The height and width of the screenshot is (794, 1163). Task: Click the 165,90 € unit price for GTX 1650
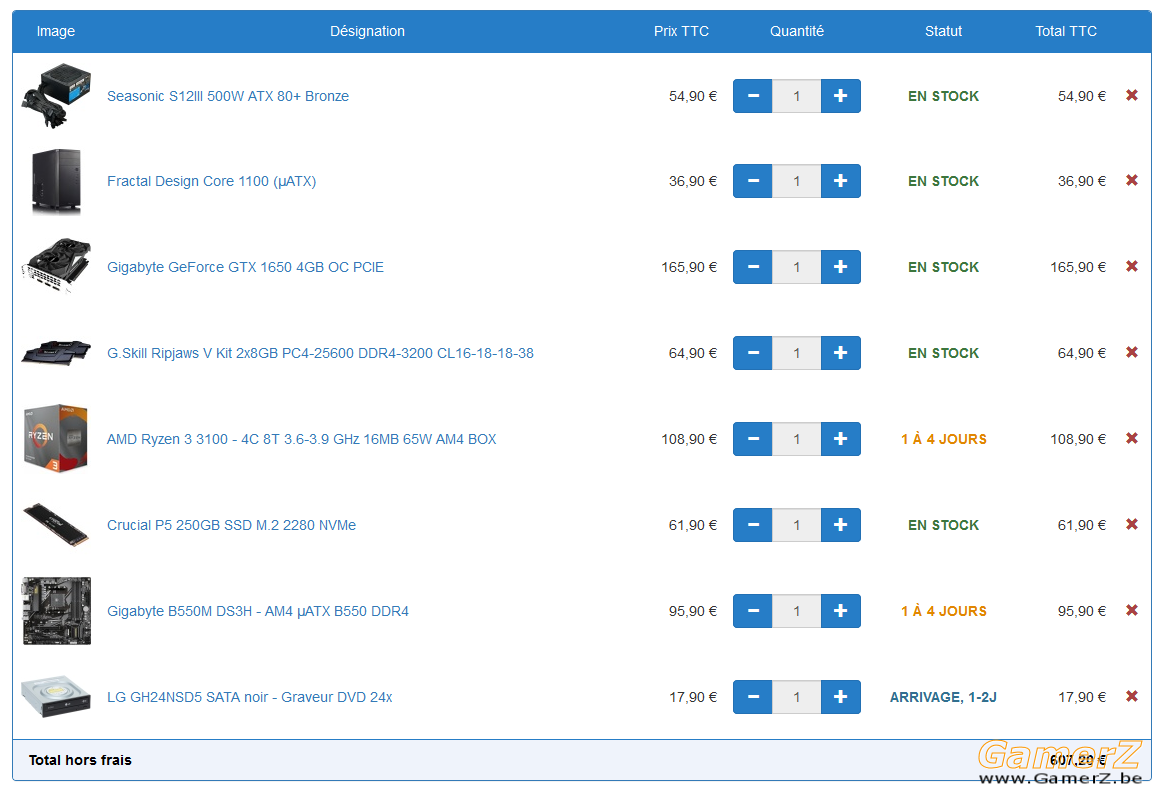tap(689, 267)
